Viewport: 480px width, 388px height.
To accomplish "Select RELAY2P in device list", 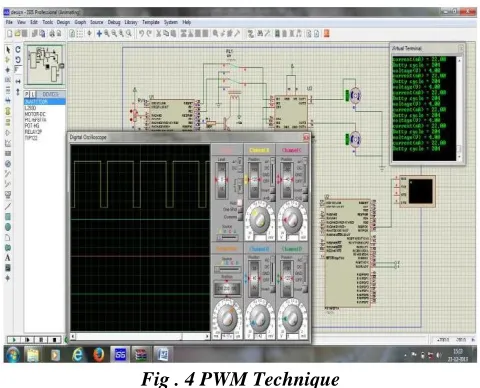I will 33,132.
